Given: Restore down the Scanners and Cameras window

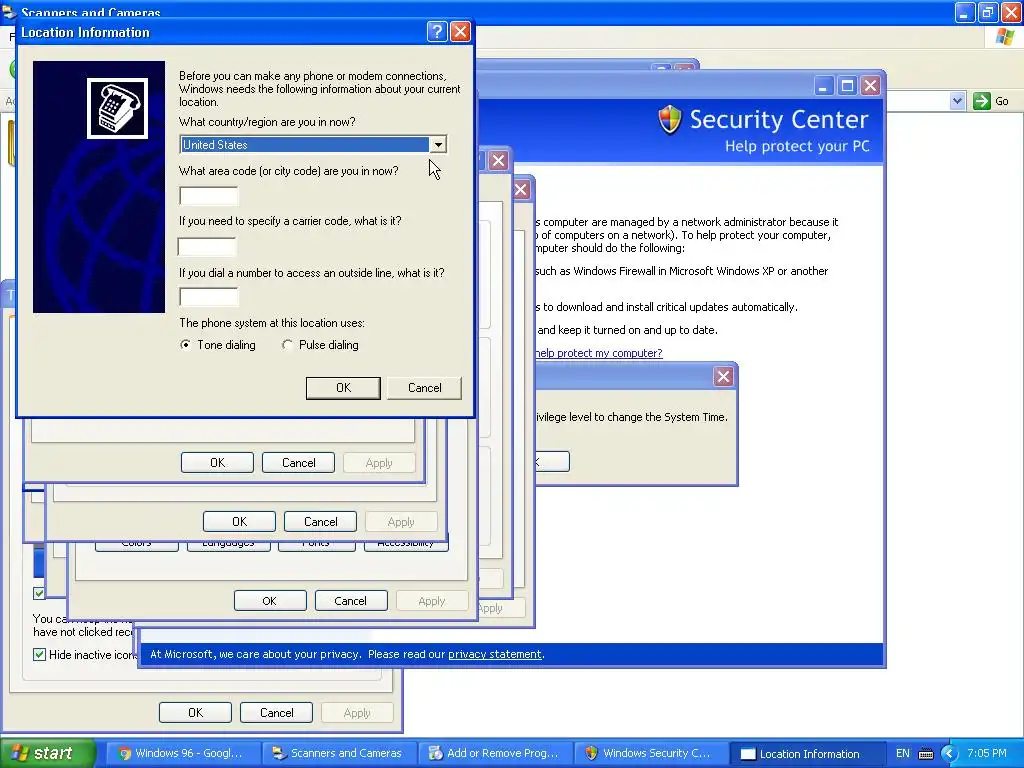Looking at the screenshot, I should point(988,12).
